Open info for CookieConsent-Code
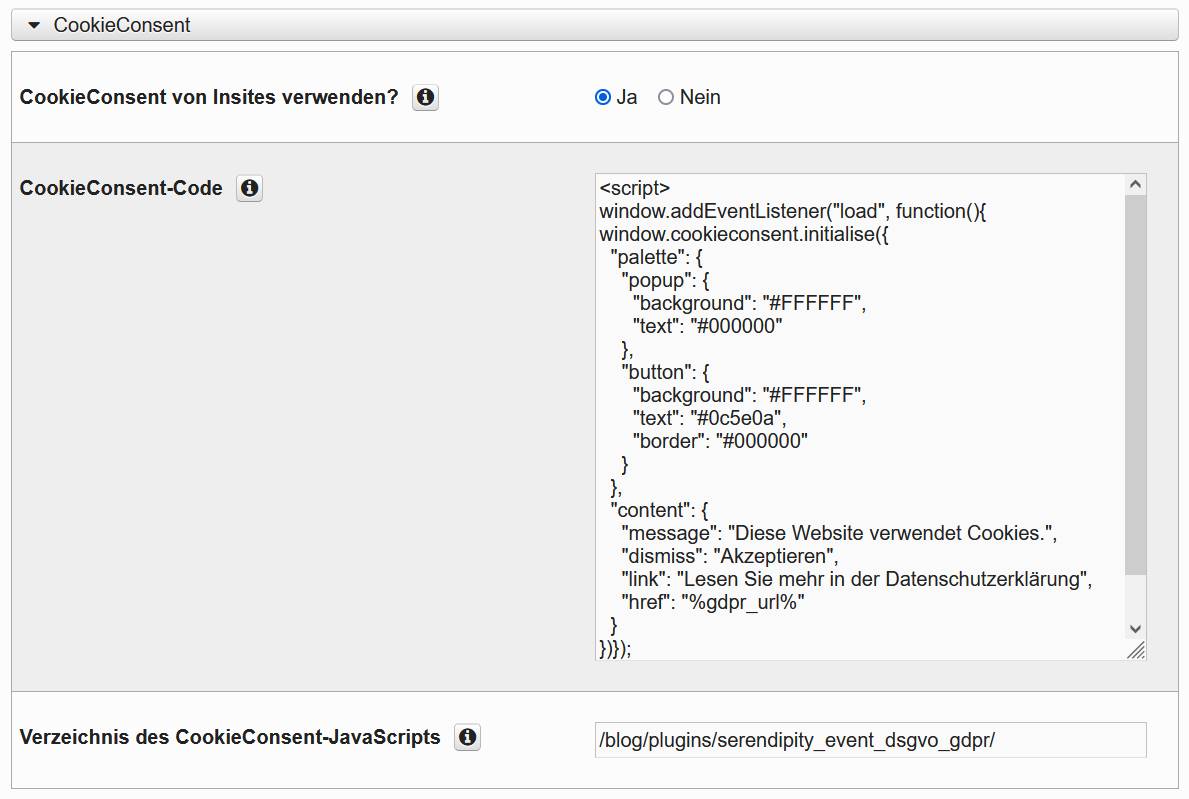Image resolution: width=1189 pixels, height=799 pixels. point(249,188)
